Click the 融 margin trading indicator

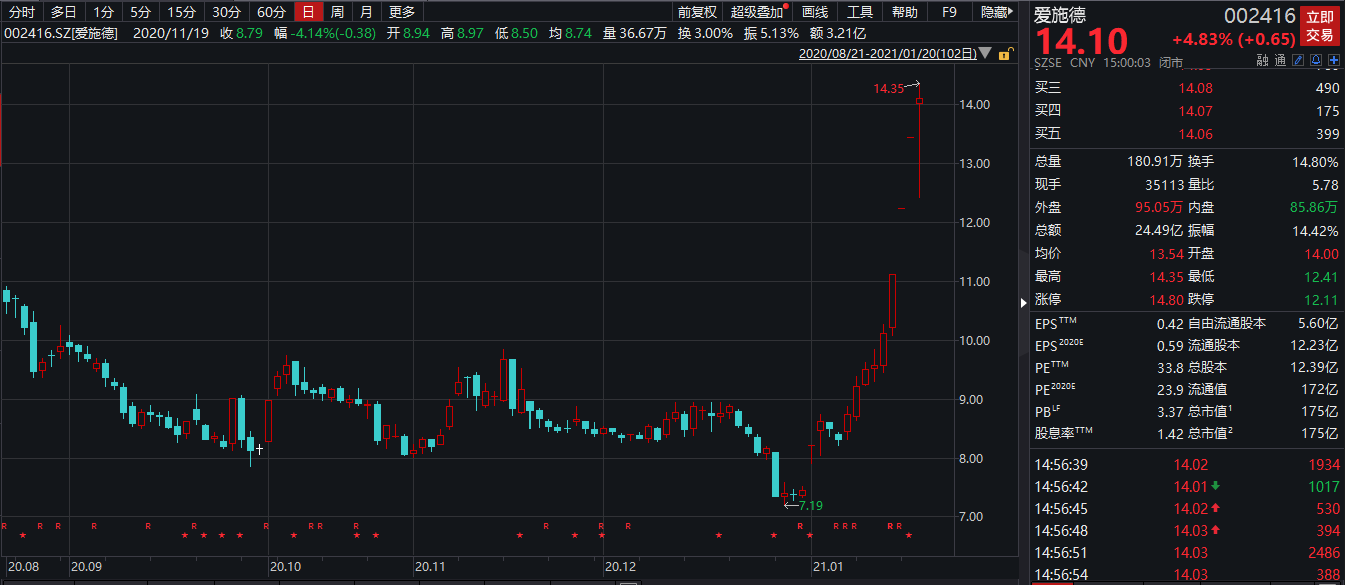click(x=1263, y=62)
